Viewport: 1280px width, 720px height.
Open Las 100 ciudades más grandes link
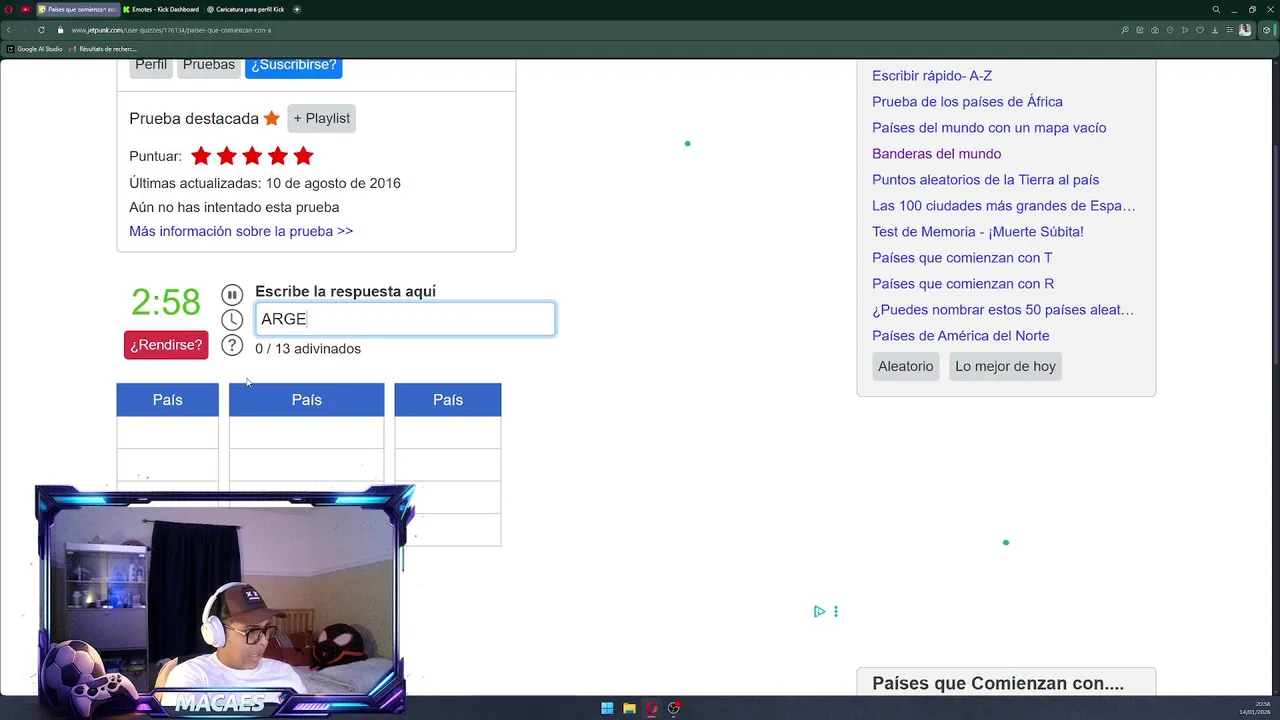click(x=1004, y=206)
